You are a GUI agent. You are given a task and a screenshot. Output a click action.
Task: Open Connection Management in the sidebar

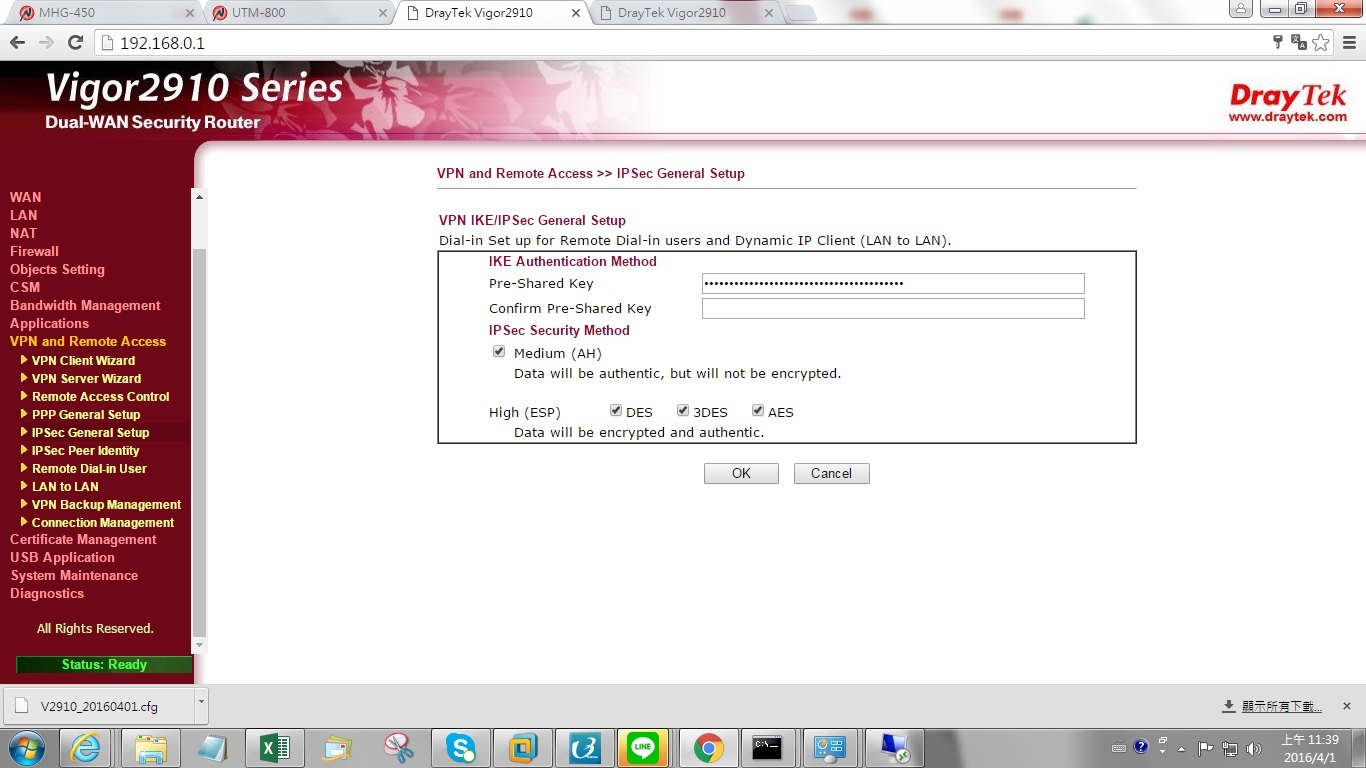[103, 523]
